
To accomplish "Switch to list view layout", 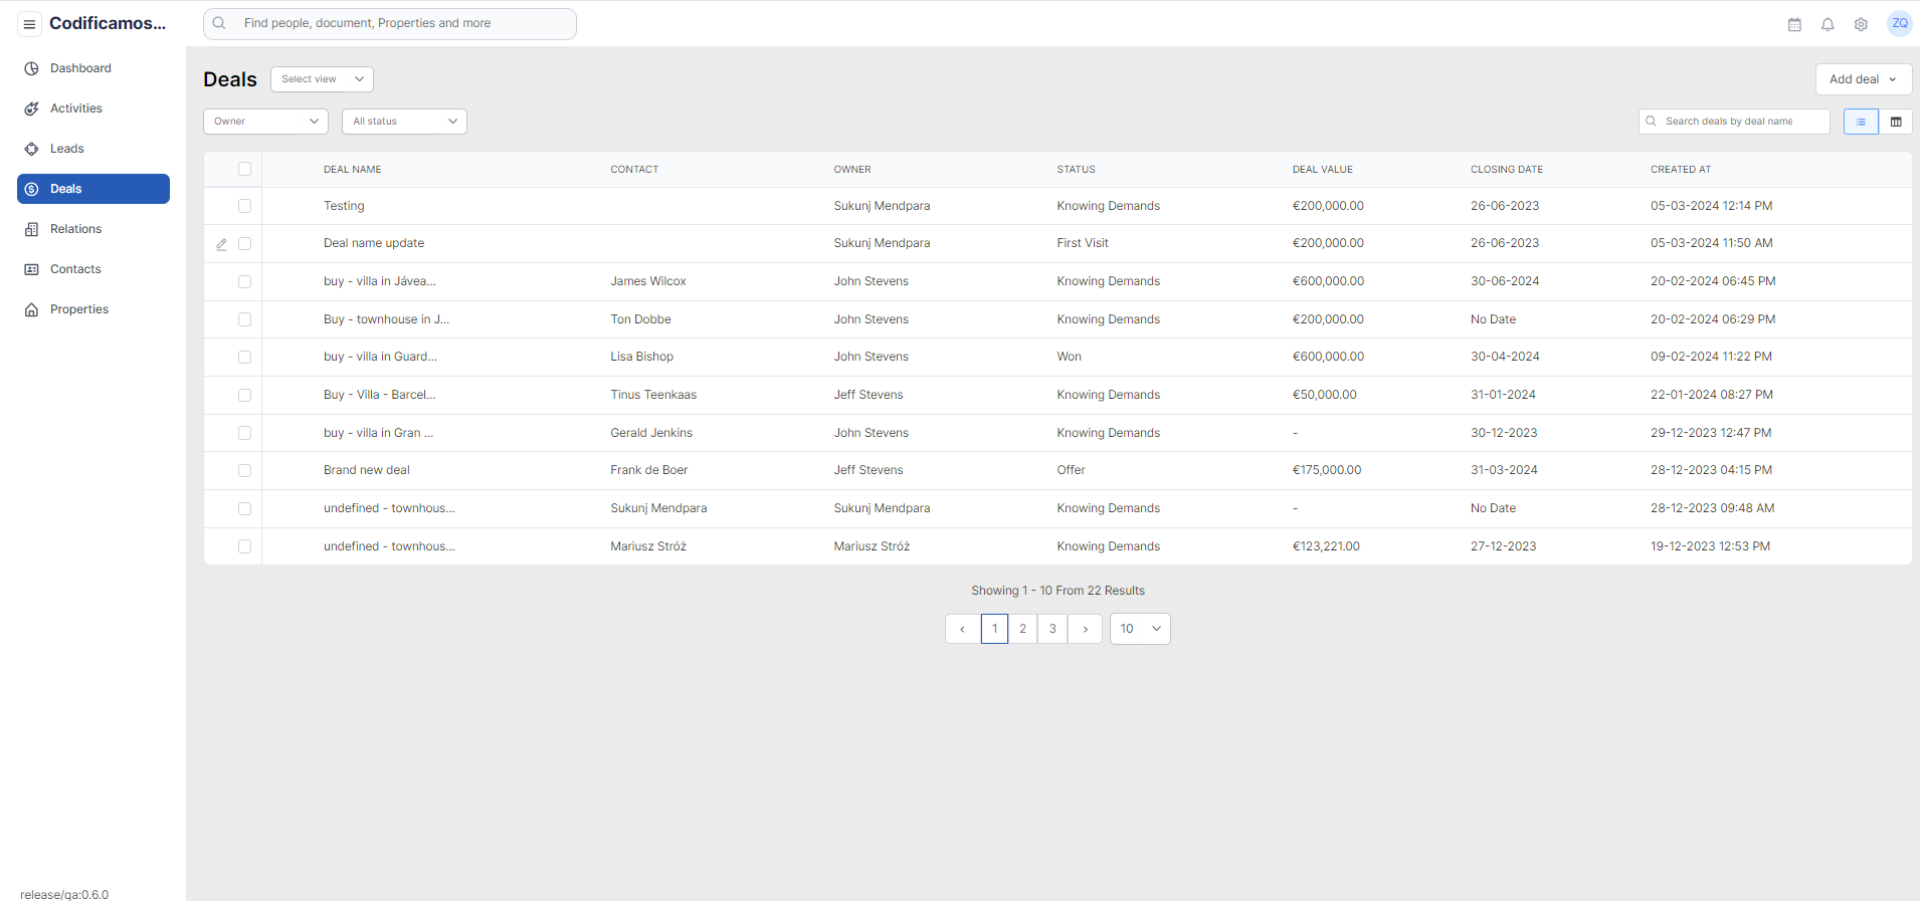I will click(x=1860, y=121).
